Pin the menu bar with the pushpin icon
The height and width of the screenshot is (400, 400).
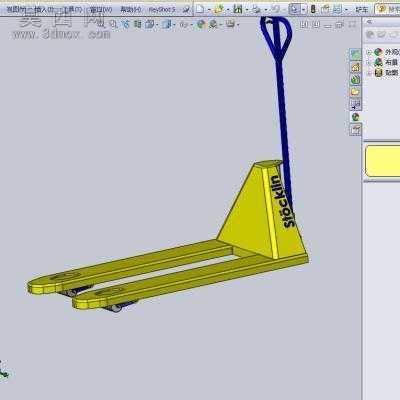point(187,10)
